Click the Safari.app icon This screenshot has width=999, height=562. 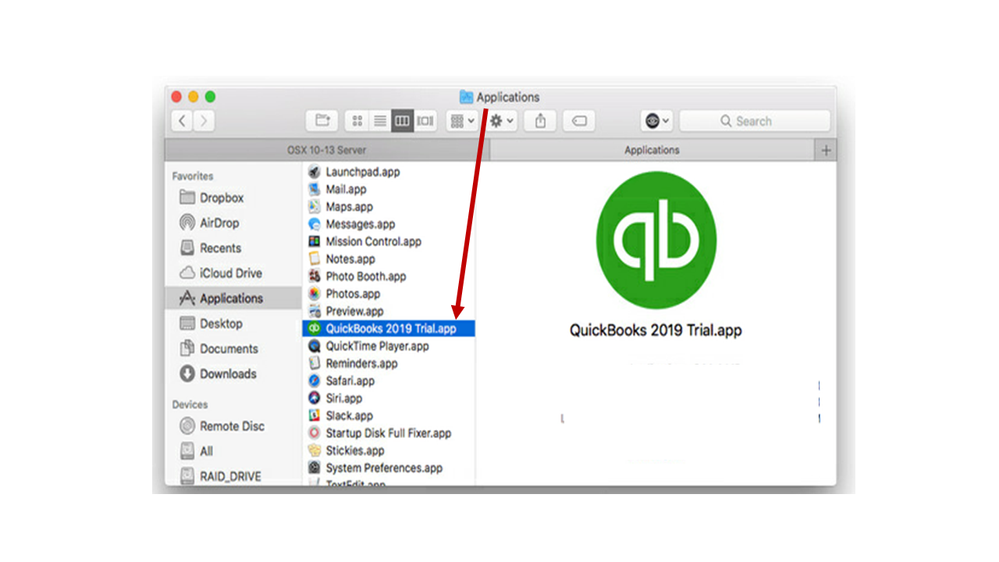coord(314,381)
